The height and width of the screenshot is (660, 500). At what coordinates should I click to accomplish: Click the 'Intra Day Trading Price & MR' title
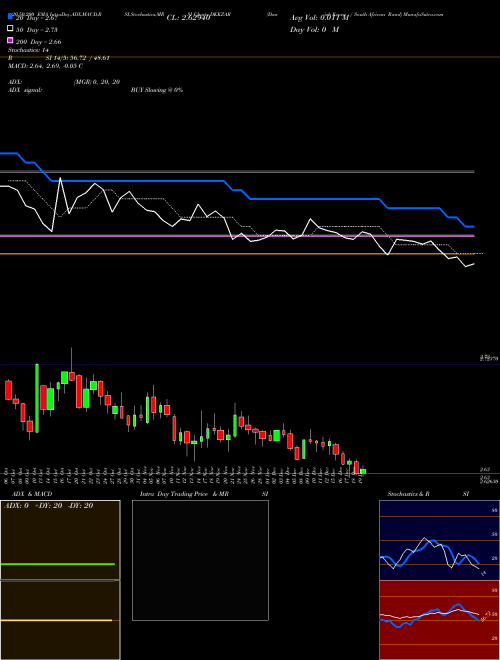pyautogui.click(x=184, y=494)
